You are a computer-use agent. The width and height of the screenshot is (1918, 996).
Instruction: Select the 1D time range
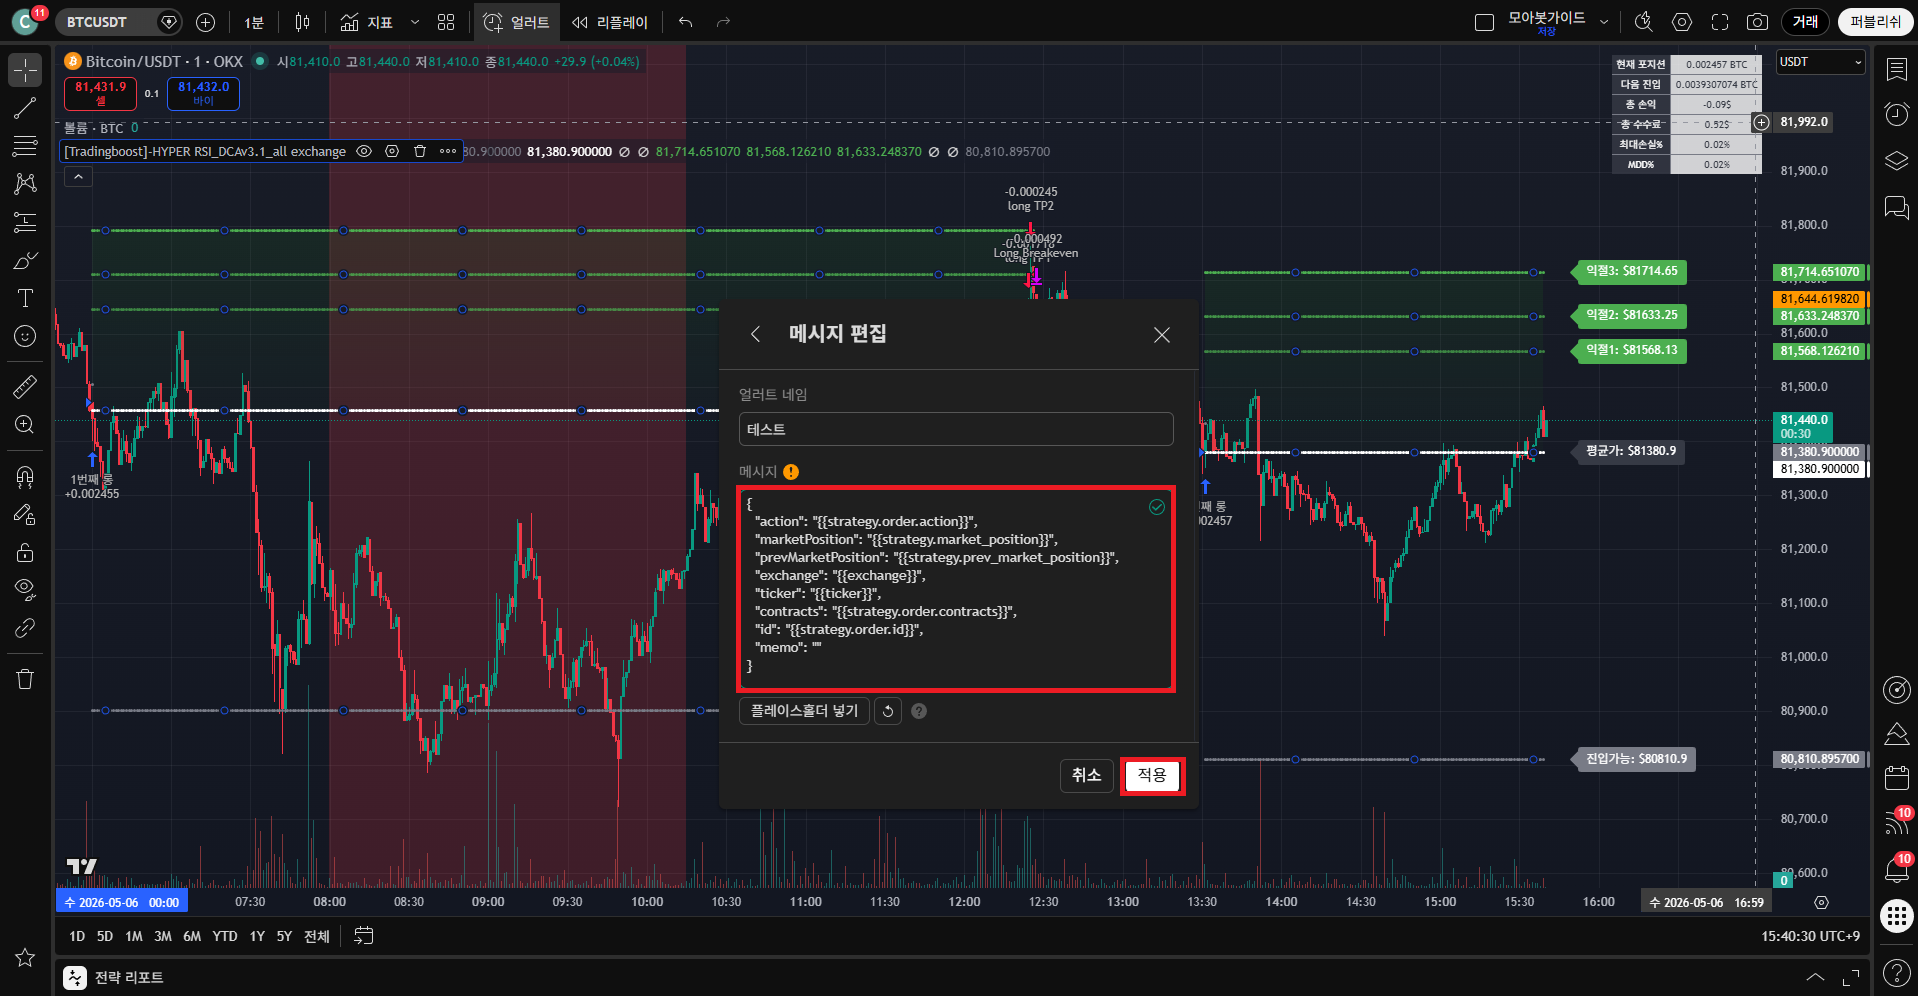pyautogui.click(x=77, y=936)
